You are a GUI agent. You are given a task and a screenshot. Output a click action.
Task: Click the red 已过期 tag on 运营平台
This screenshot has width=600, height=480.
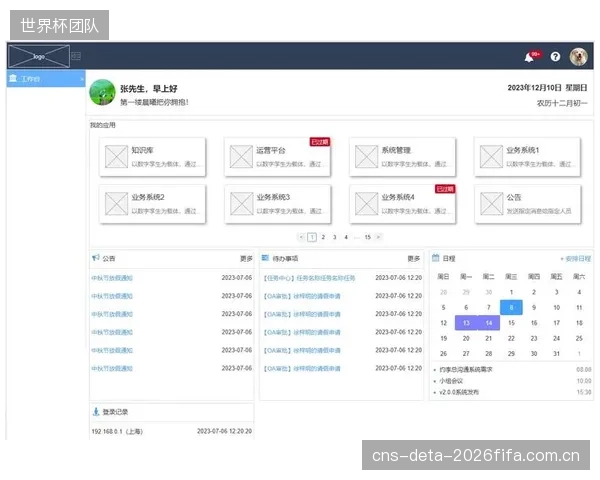pos(320,142)
